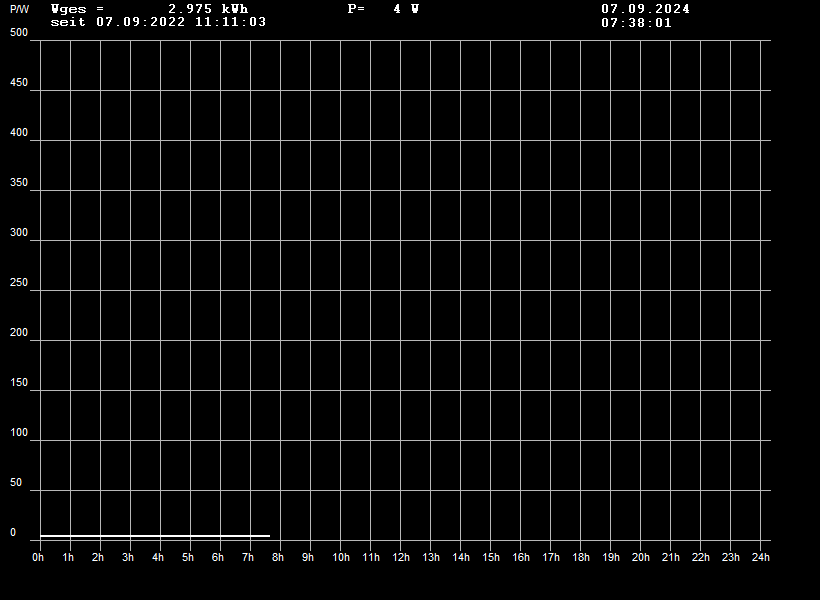Select the 6h marker on the time axis

click(x=218, y=557)
